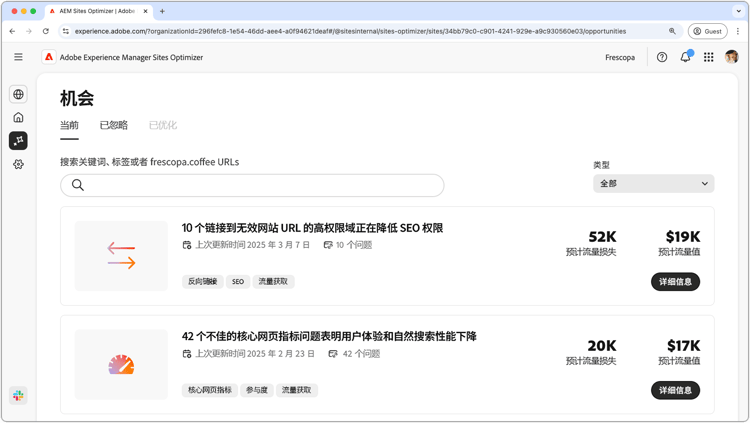This screenshot has height=423, width=750.
Task: Click the 参与度 tag
Action: click(257, 390)
